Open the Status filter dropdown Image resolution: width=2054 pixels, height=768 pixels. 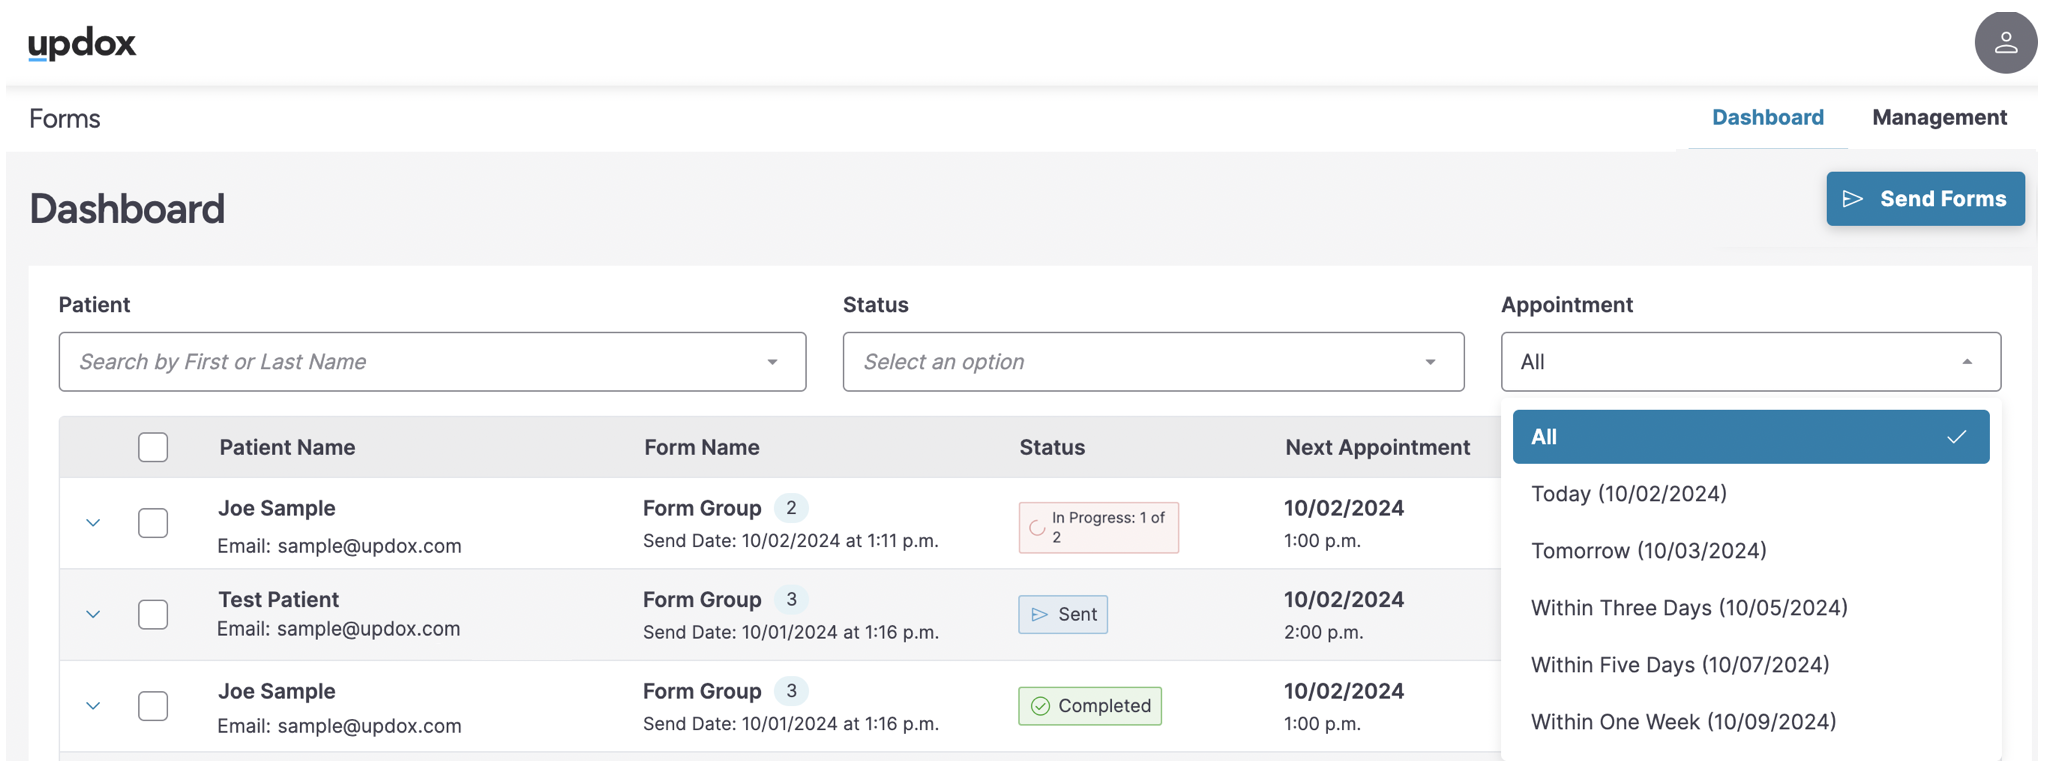tap(1153, 362)
